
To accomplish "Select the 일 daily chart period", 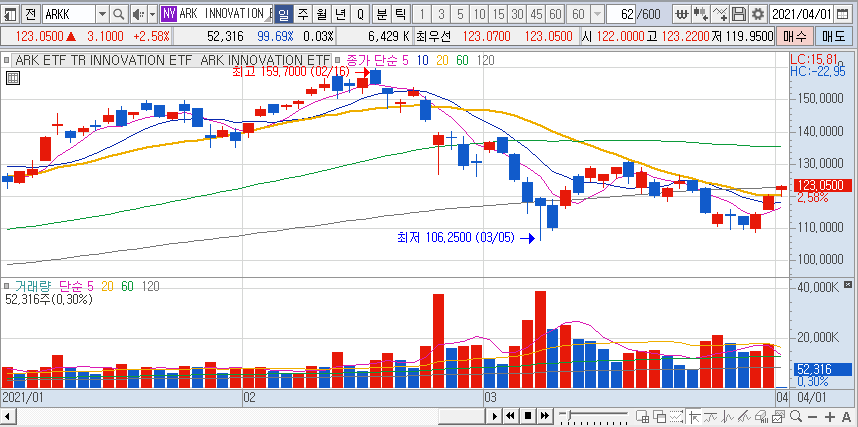I will click(283, 14).
